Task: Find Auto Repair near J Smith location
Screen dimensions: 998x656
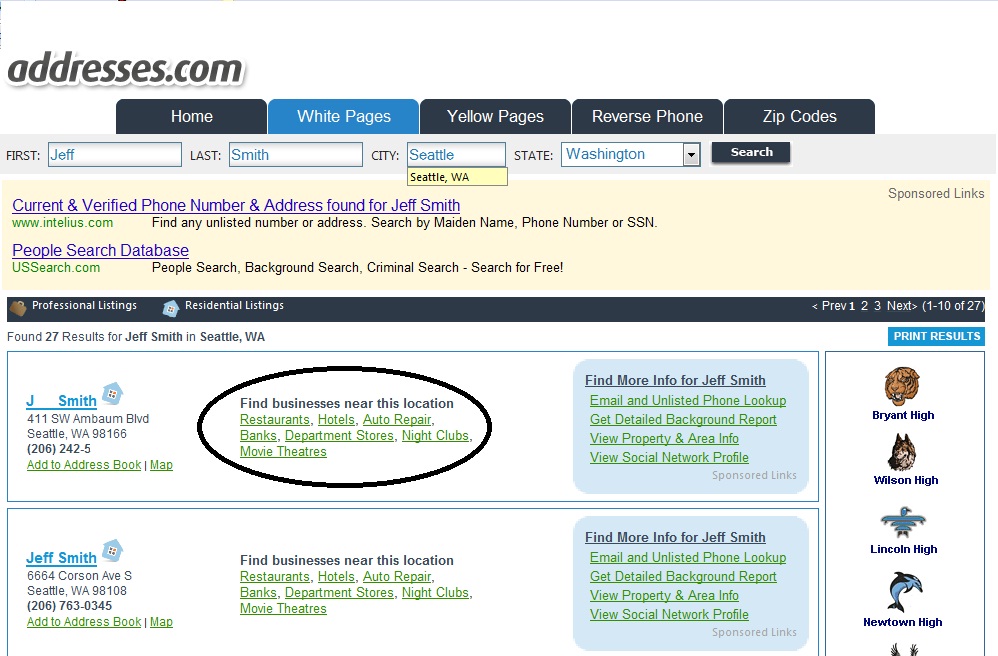Action: coord(397,420)
